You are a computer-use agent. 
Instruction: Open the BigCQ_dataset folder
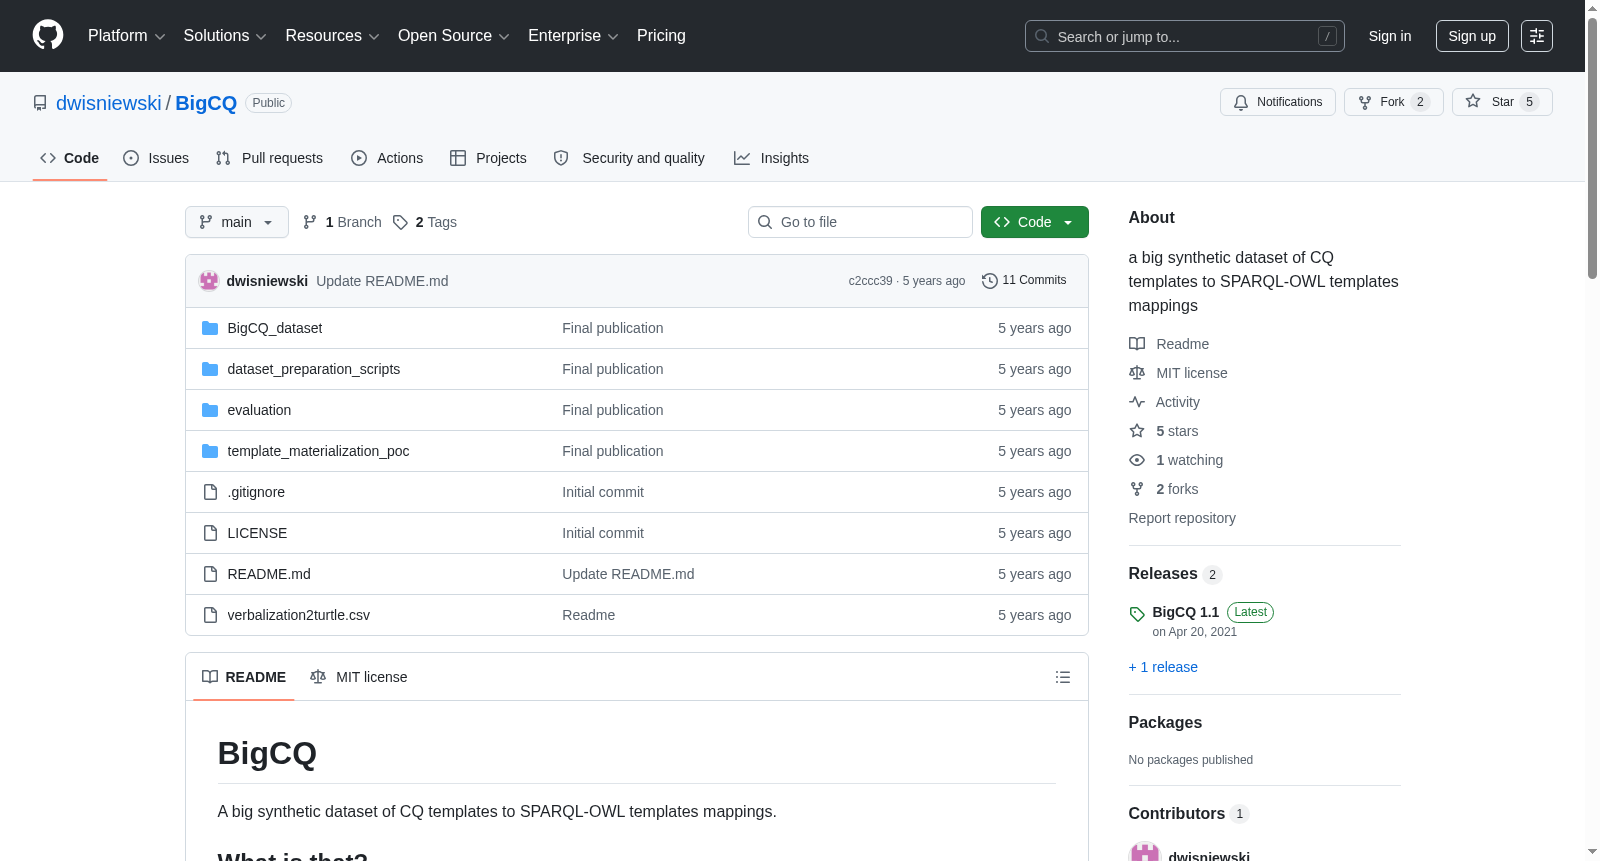(x=275, y=328)
